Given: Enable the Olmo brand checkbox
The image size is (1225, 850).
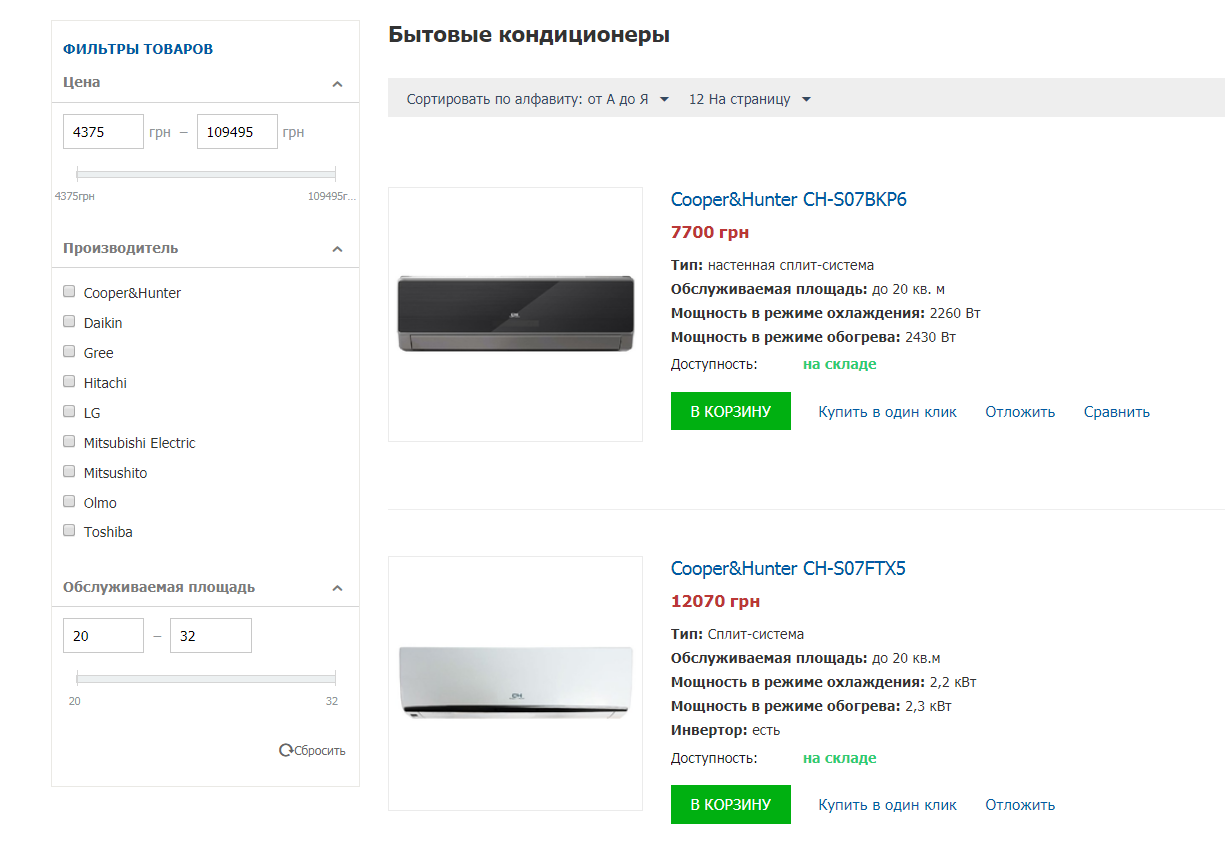Looking at the screenshot, I should (x=69, y=502).
